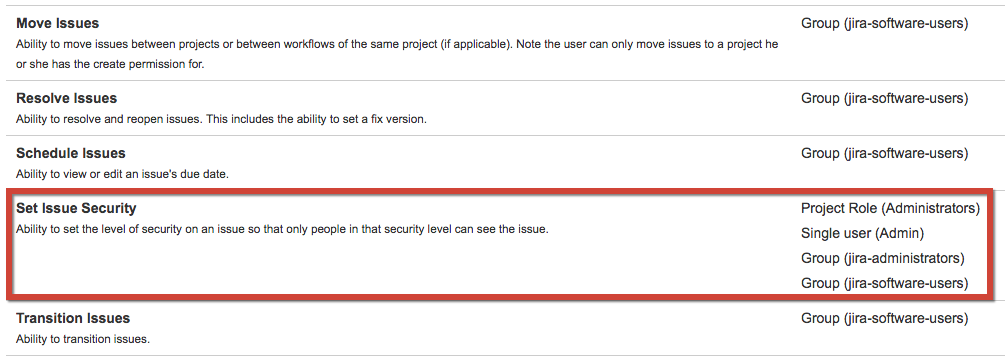Click the Set Issue Security description text

282,229
